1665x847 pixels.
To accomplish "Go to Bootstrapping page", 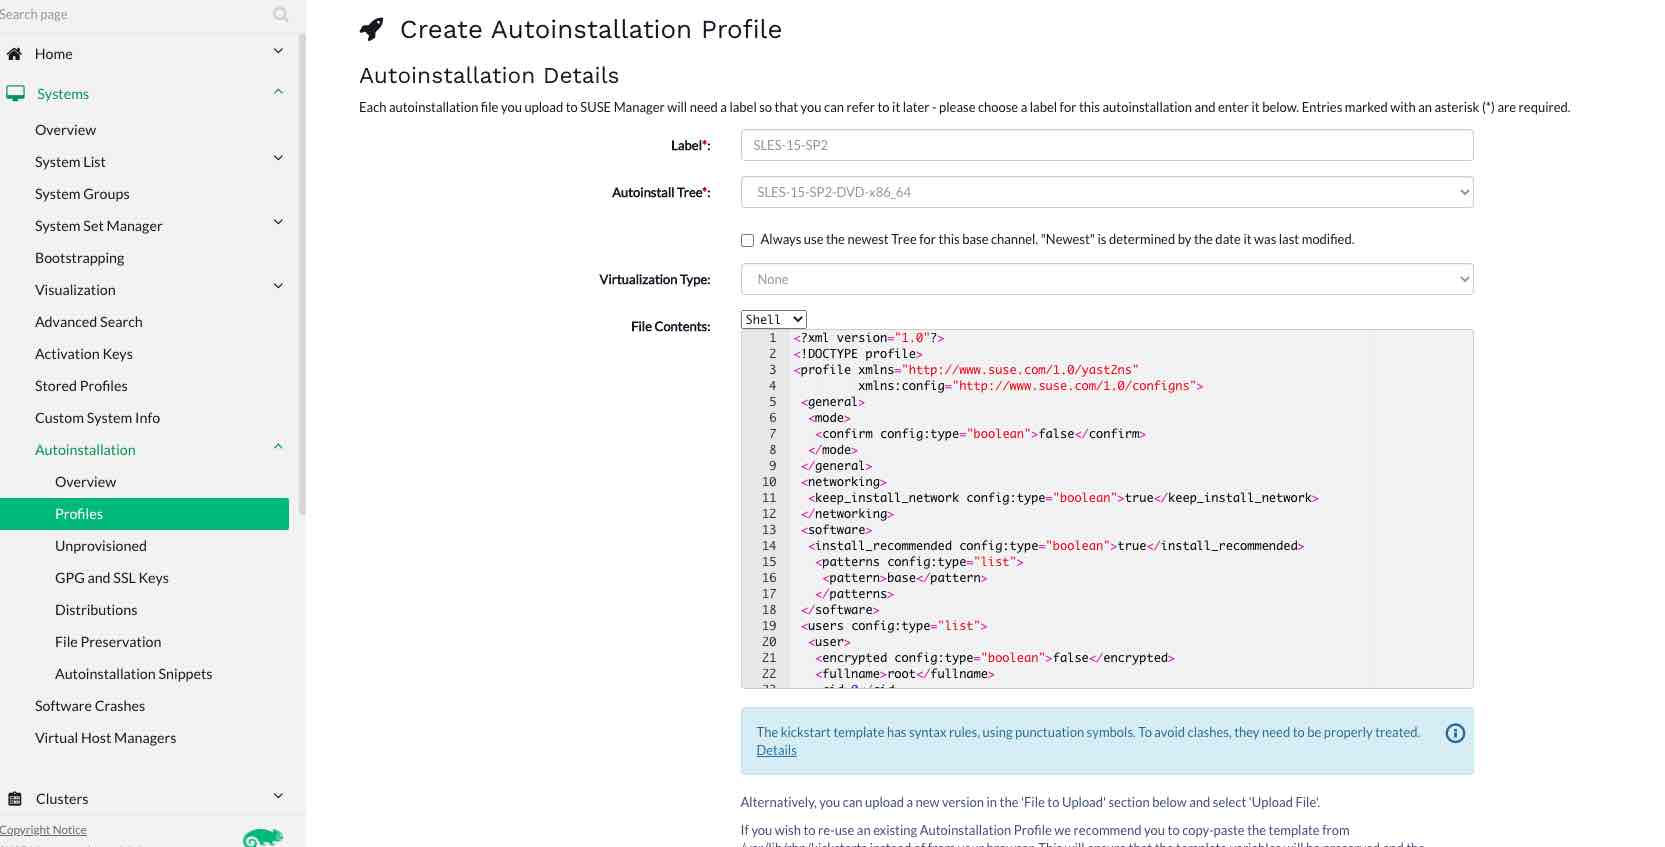I will tap(79, 258).
